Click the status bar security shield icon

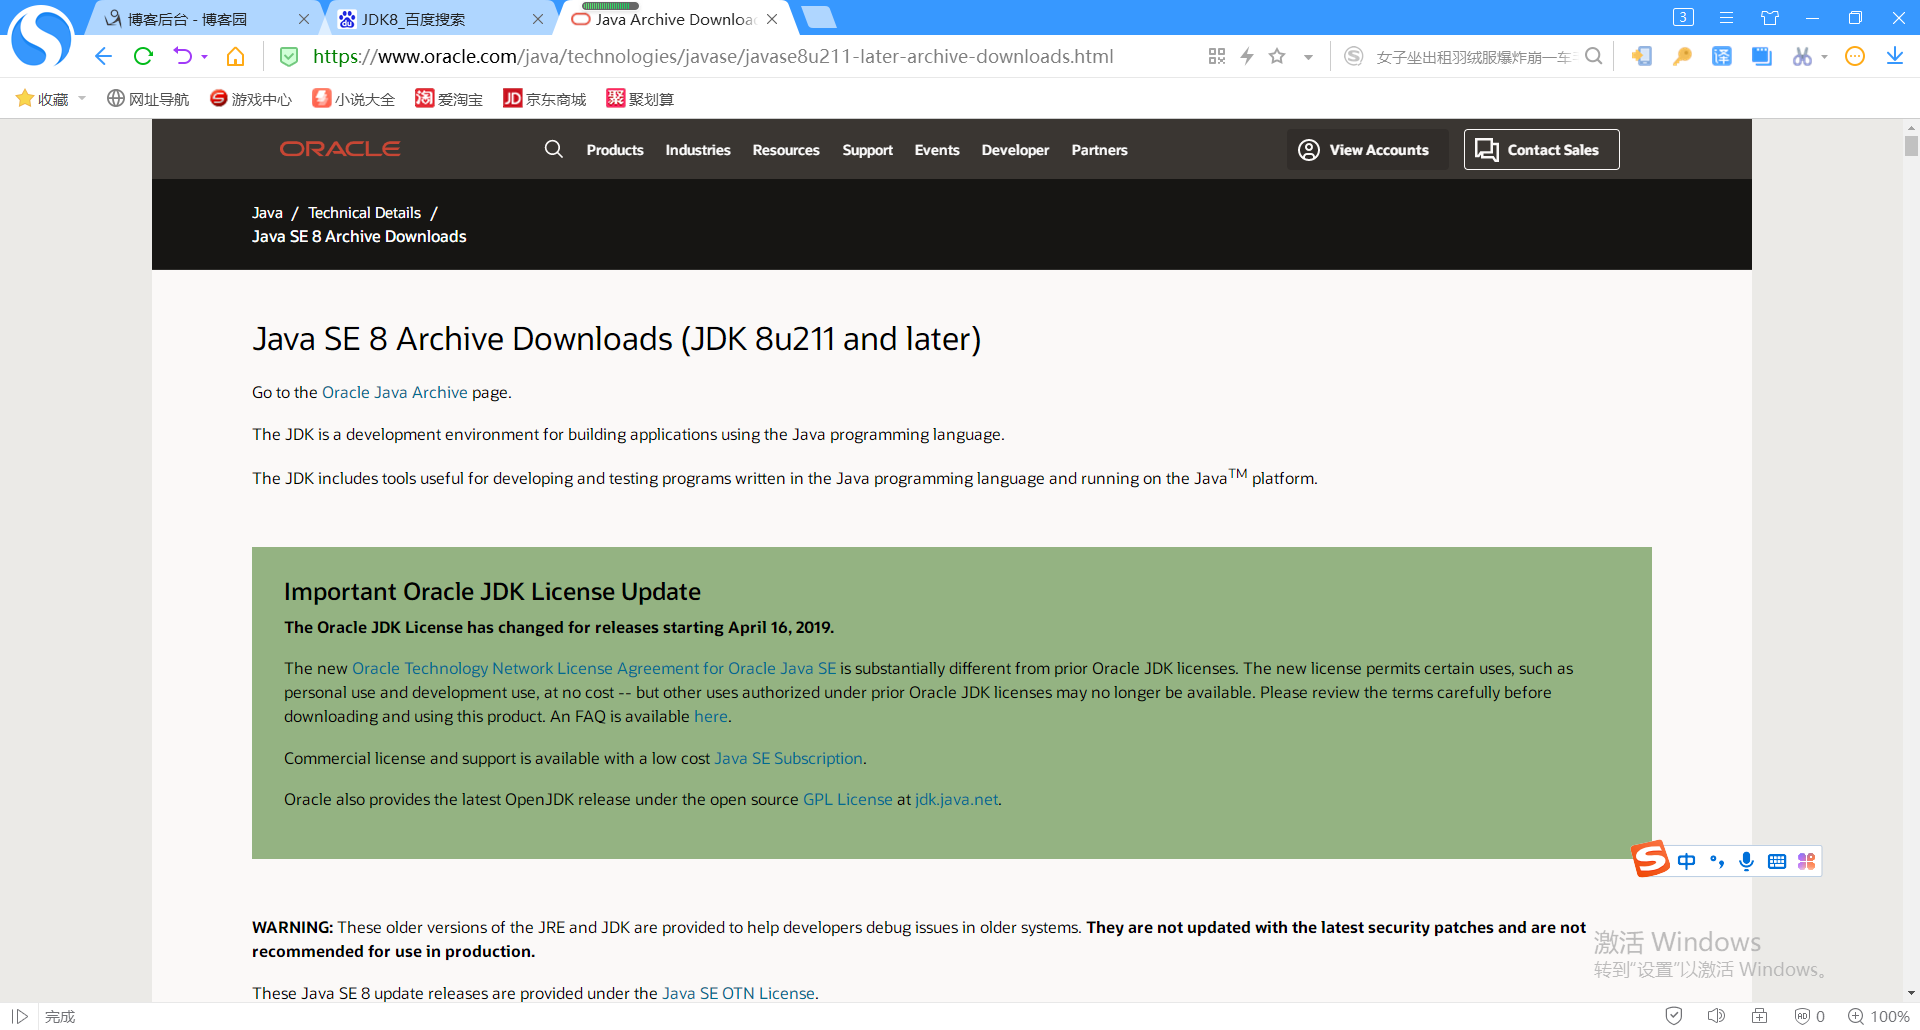[1674, 1016]
